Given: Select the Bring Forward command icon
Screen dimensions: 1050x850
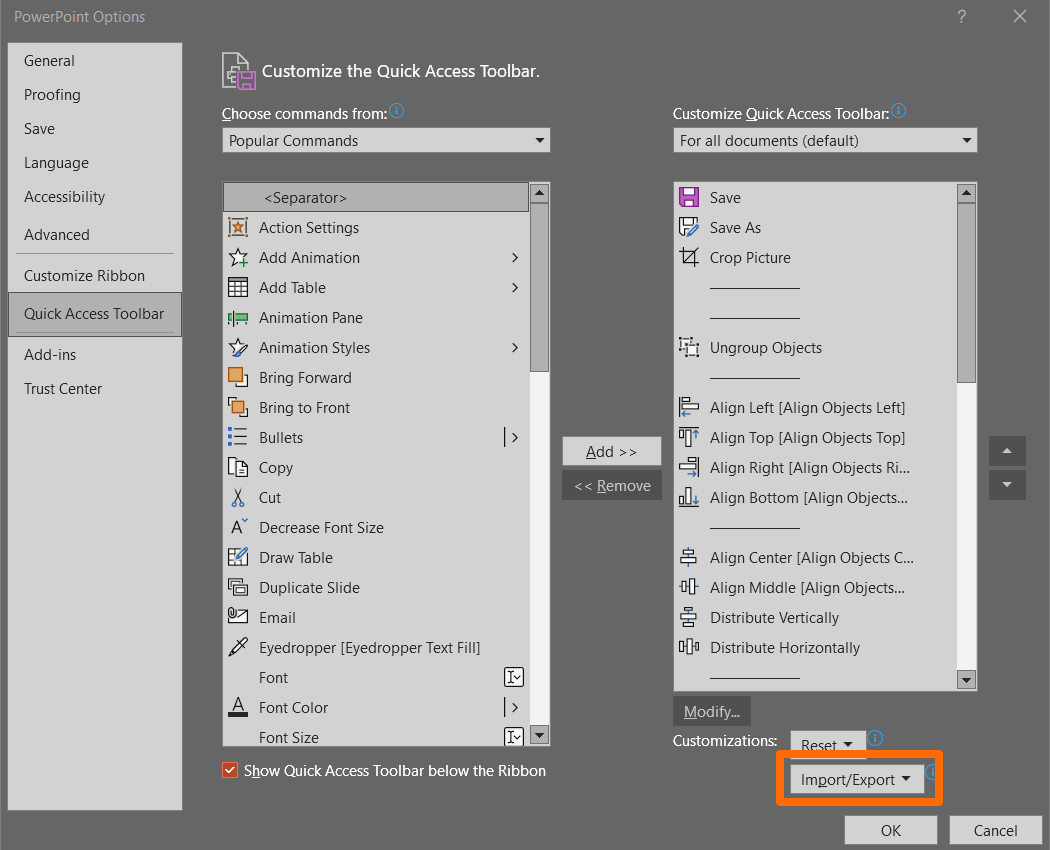Looking at the screenshot, I should click(238, 377).
